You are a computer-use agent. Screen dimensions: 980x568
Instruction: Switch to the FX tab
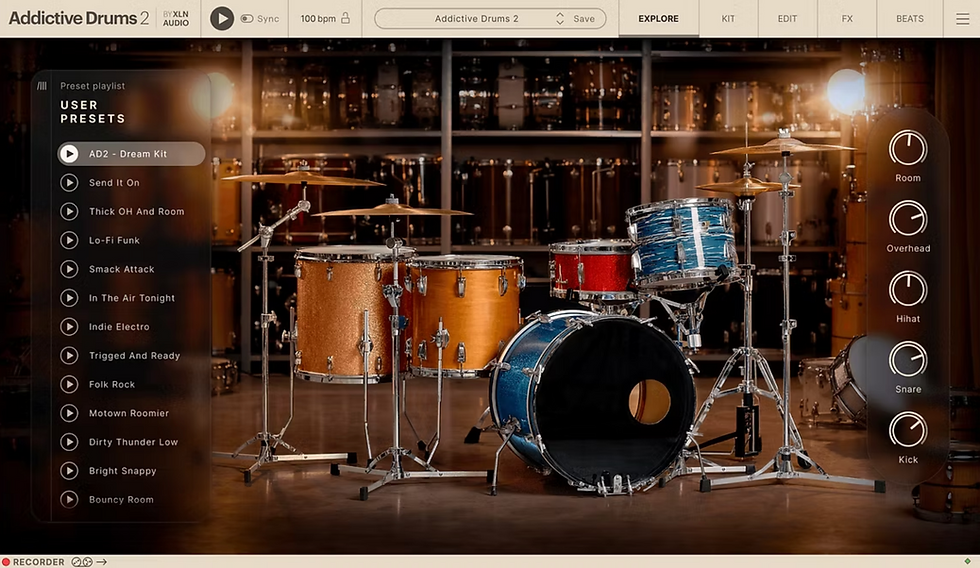click(847, 19)
